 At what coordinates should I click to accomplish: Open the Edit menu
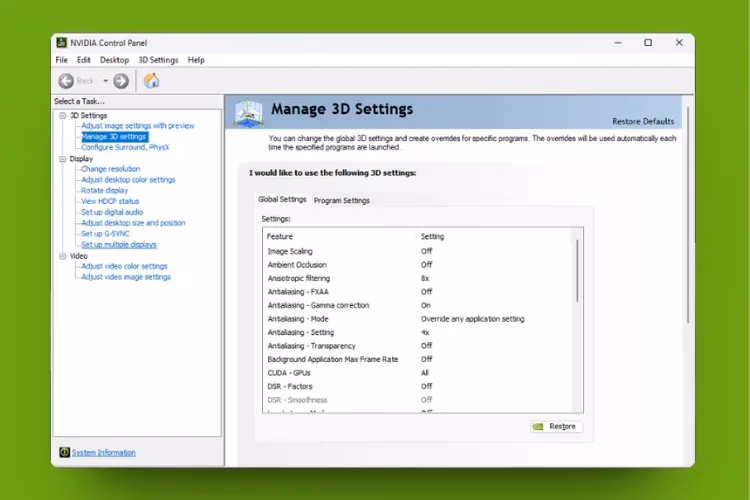click(x=84, y=60)
